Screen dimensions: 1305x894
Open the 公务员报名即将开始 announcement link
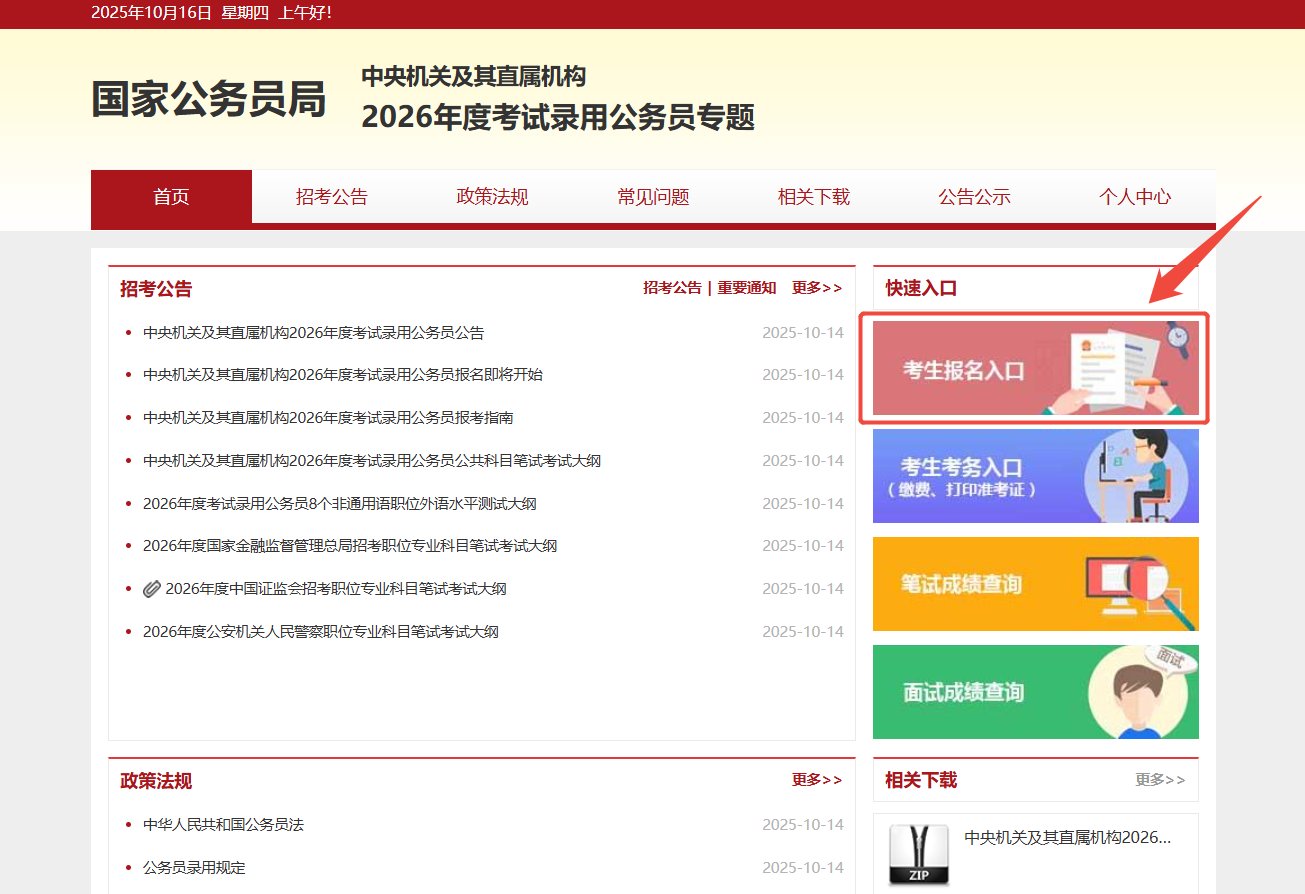click(343, 375)
